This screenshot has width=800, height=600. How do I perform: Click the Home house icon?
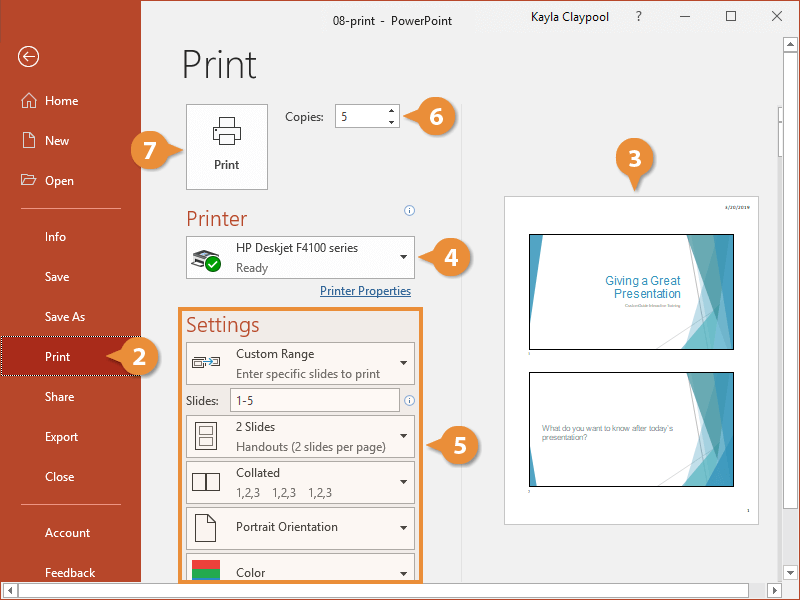(x=29, y=101)
